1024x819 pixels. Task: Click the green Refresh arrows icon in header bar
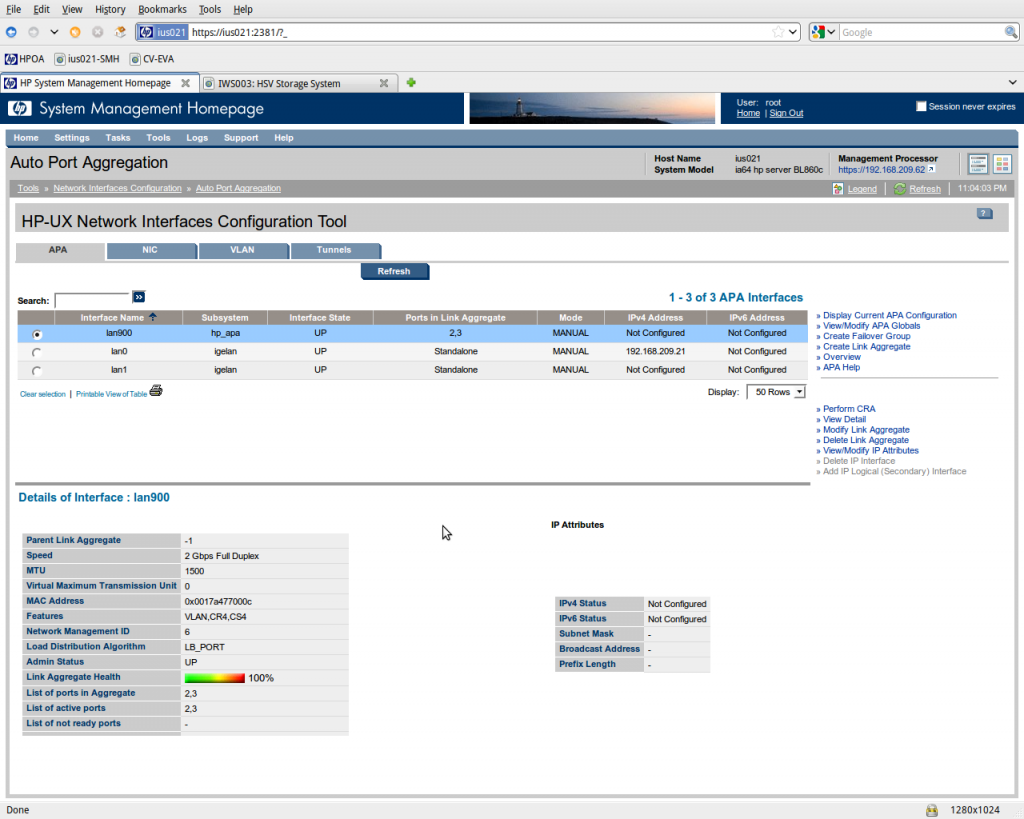click(899, 188)
